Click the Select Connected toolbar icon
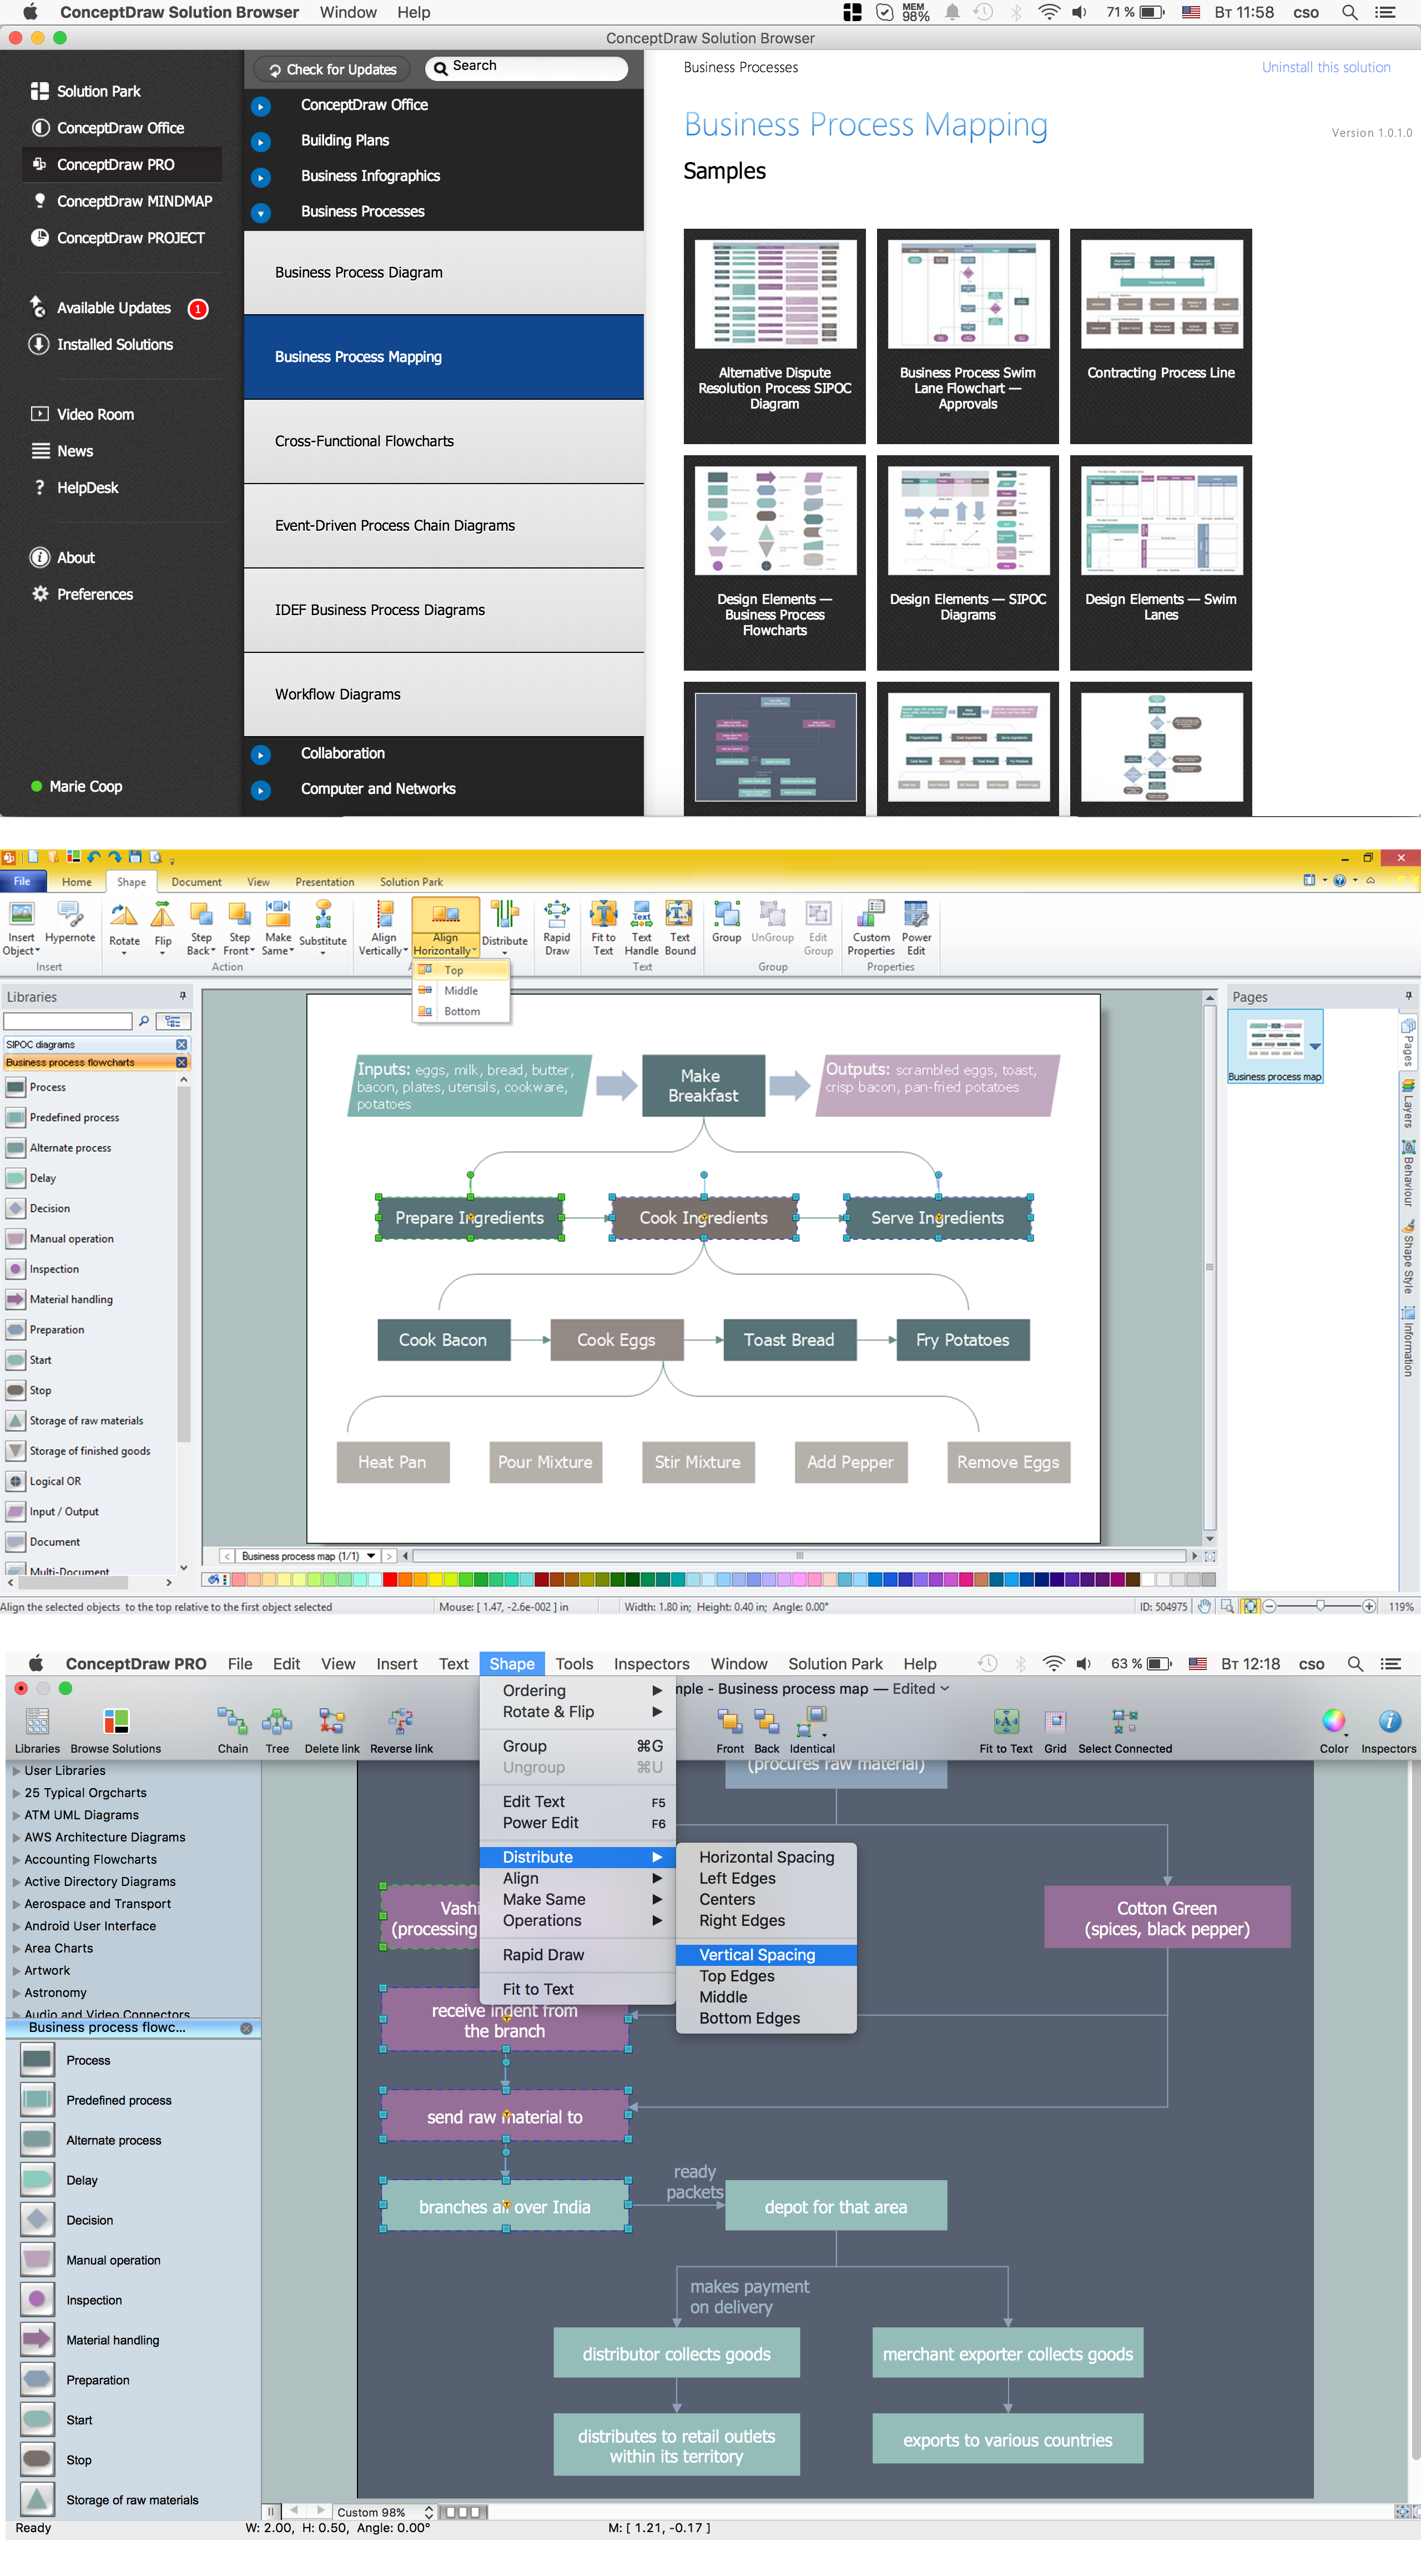 pos(1125,1730)
